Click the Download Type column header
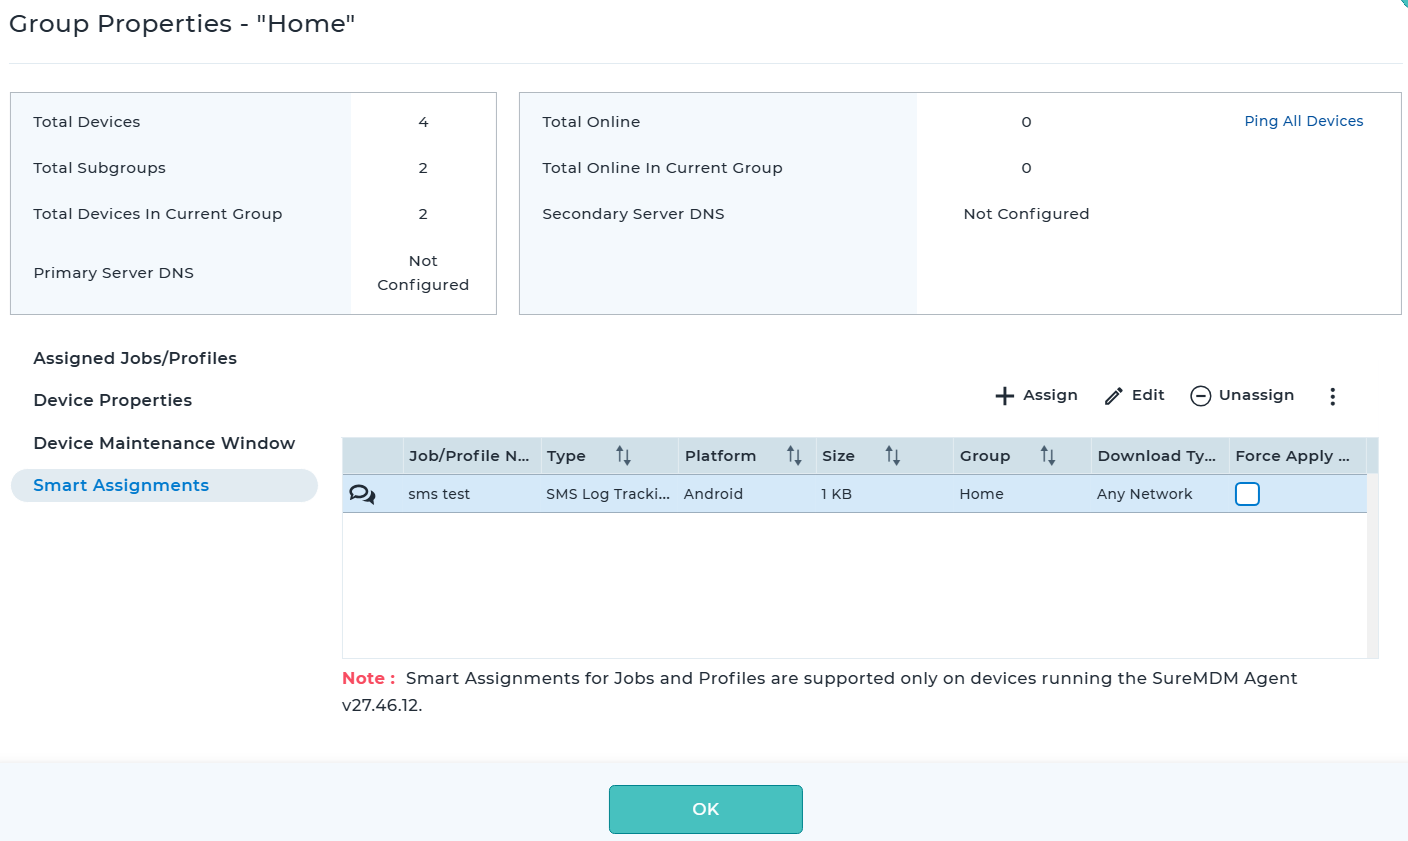The width and height of the screenshot is (1408, 841). (x=1156, y=456)
